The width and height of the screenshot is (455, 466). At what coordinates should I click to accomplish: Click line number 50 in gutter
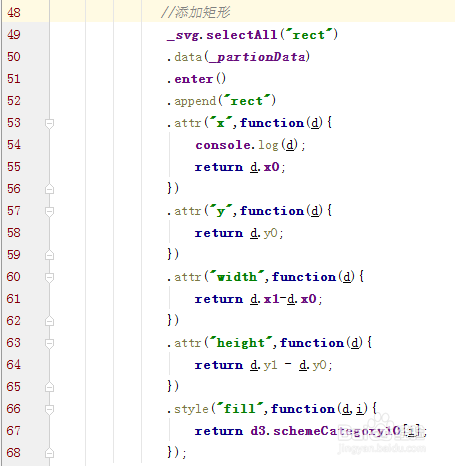pyautogui.click(x=14, y=57)
